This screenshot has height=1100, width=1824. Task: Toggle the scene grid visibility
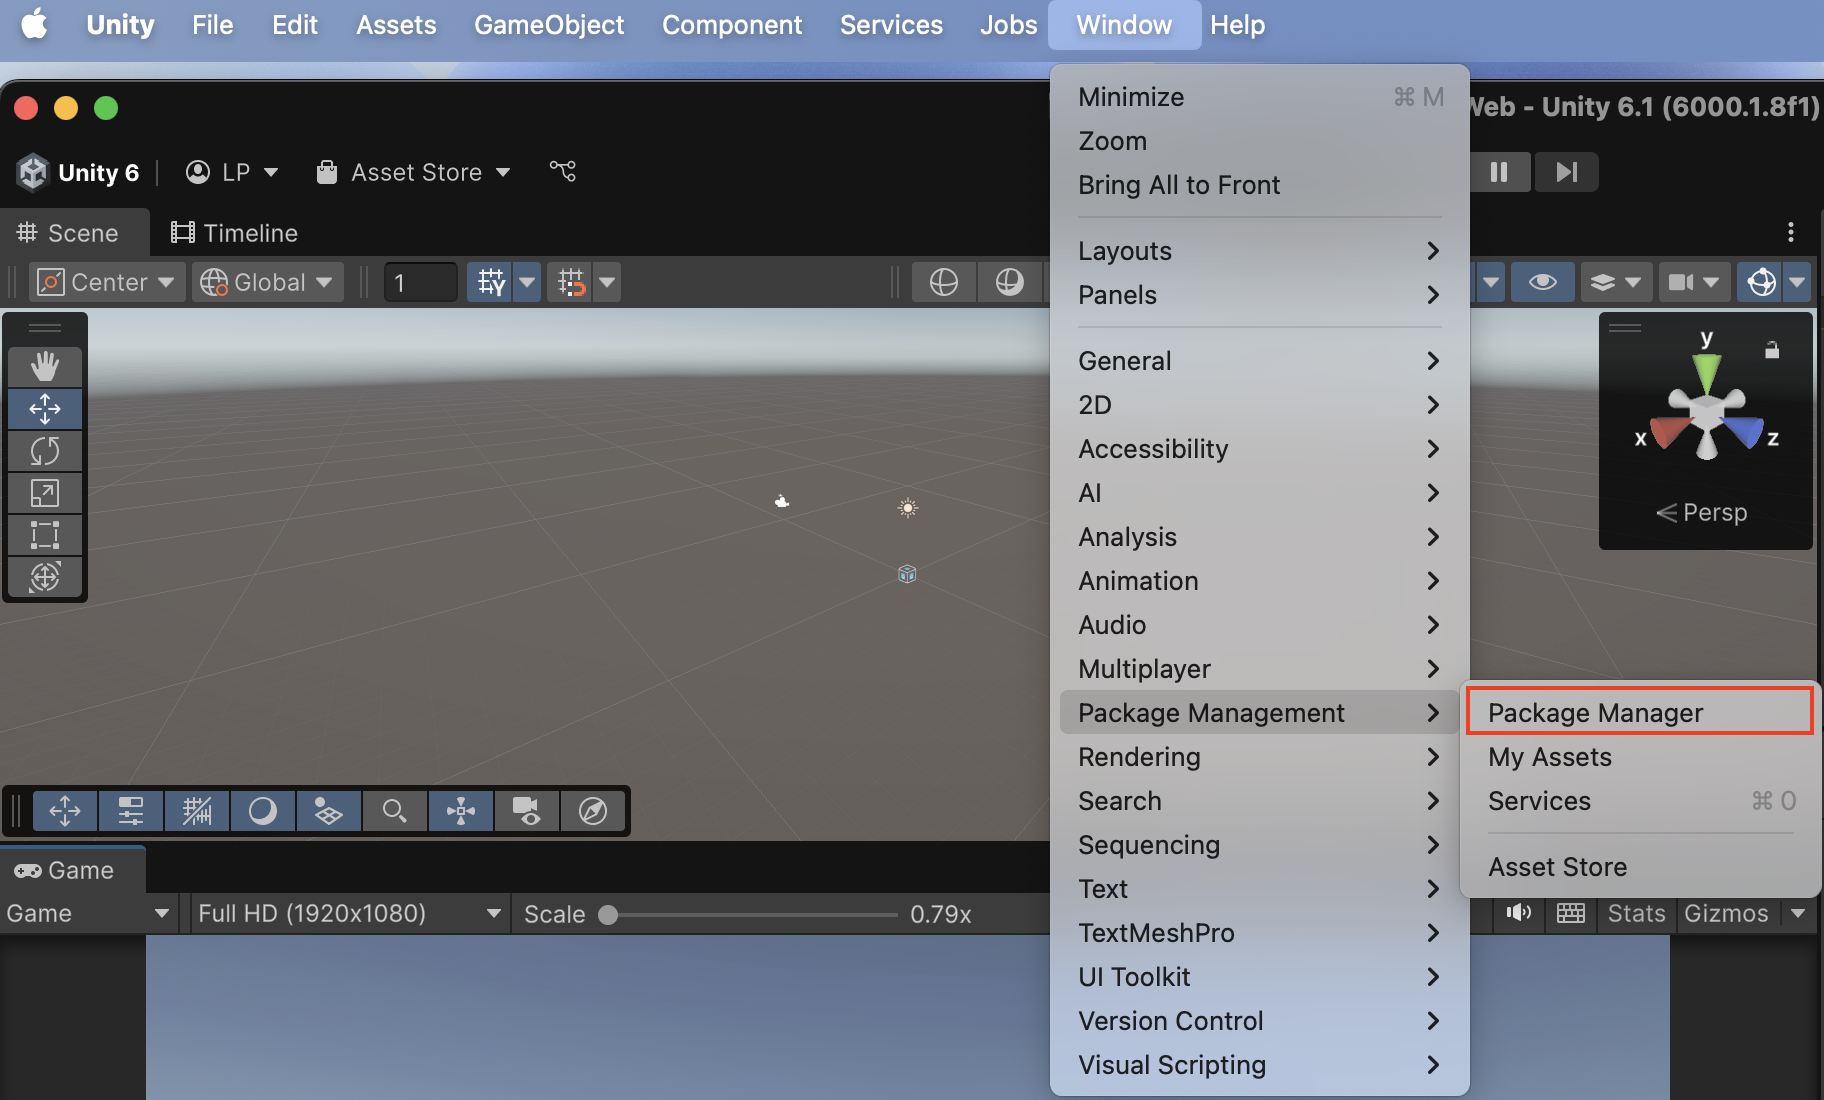[x=490, y=283]
